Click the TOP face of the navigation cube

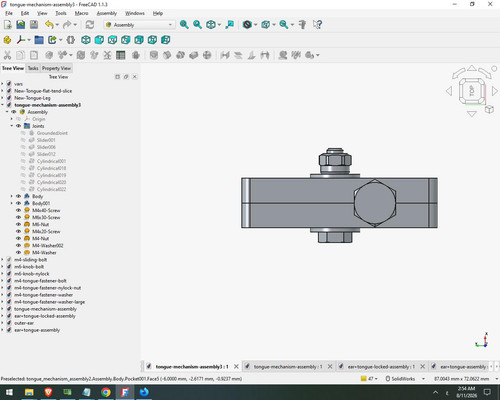coord(472,91)
